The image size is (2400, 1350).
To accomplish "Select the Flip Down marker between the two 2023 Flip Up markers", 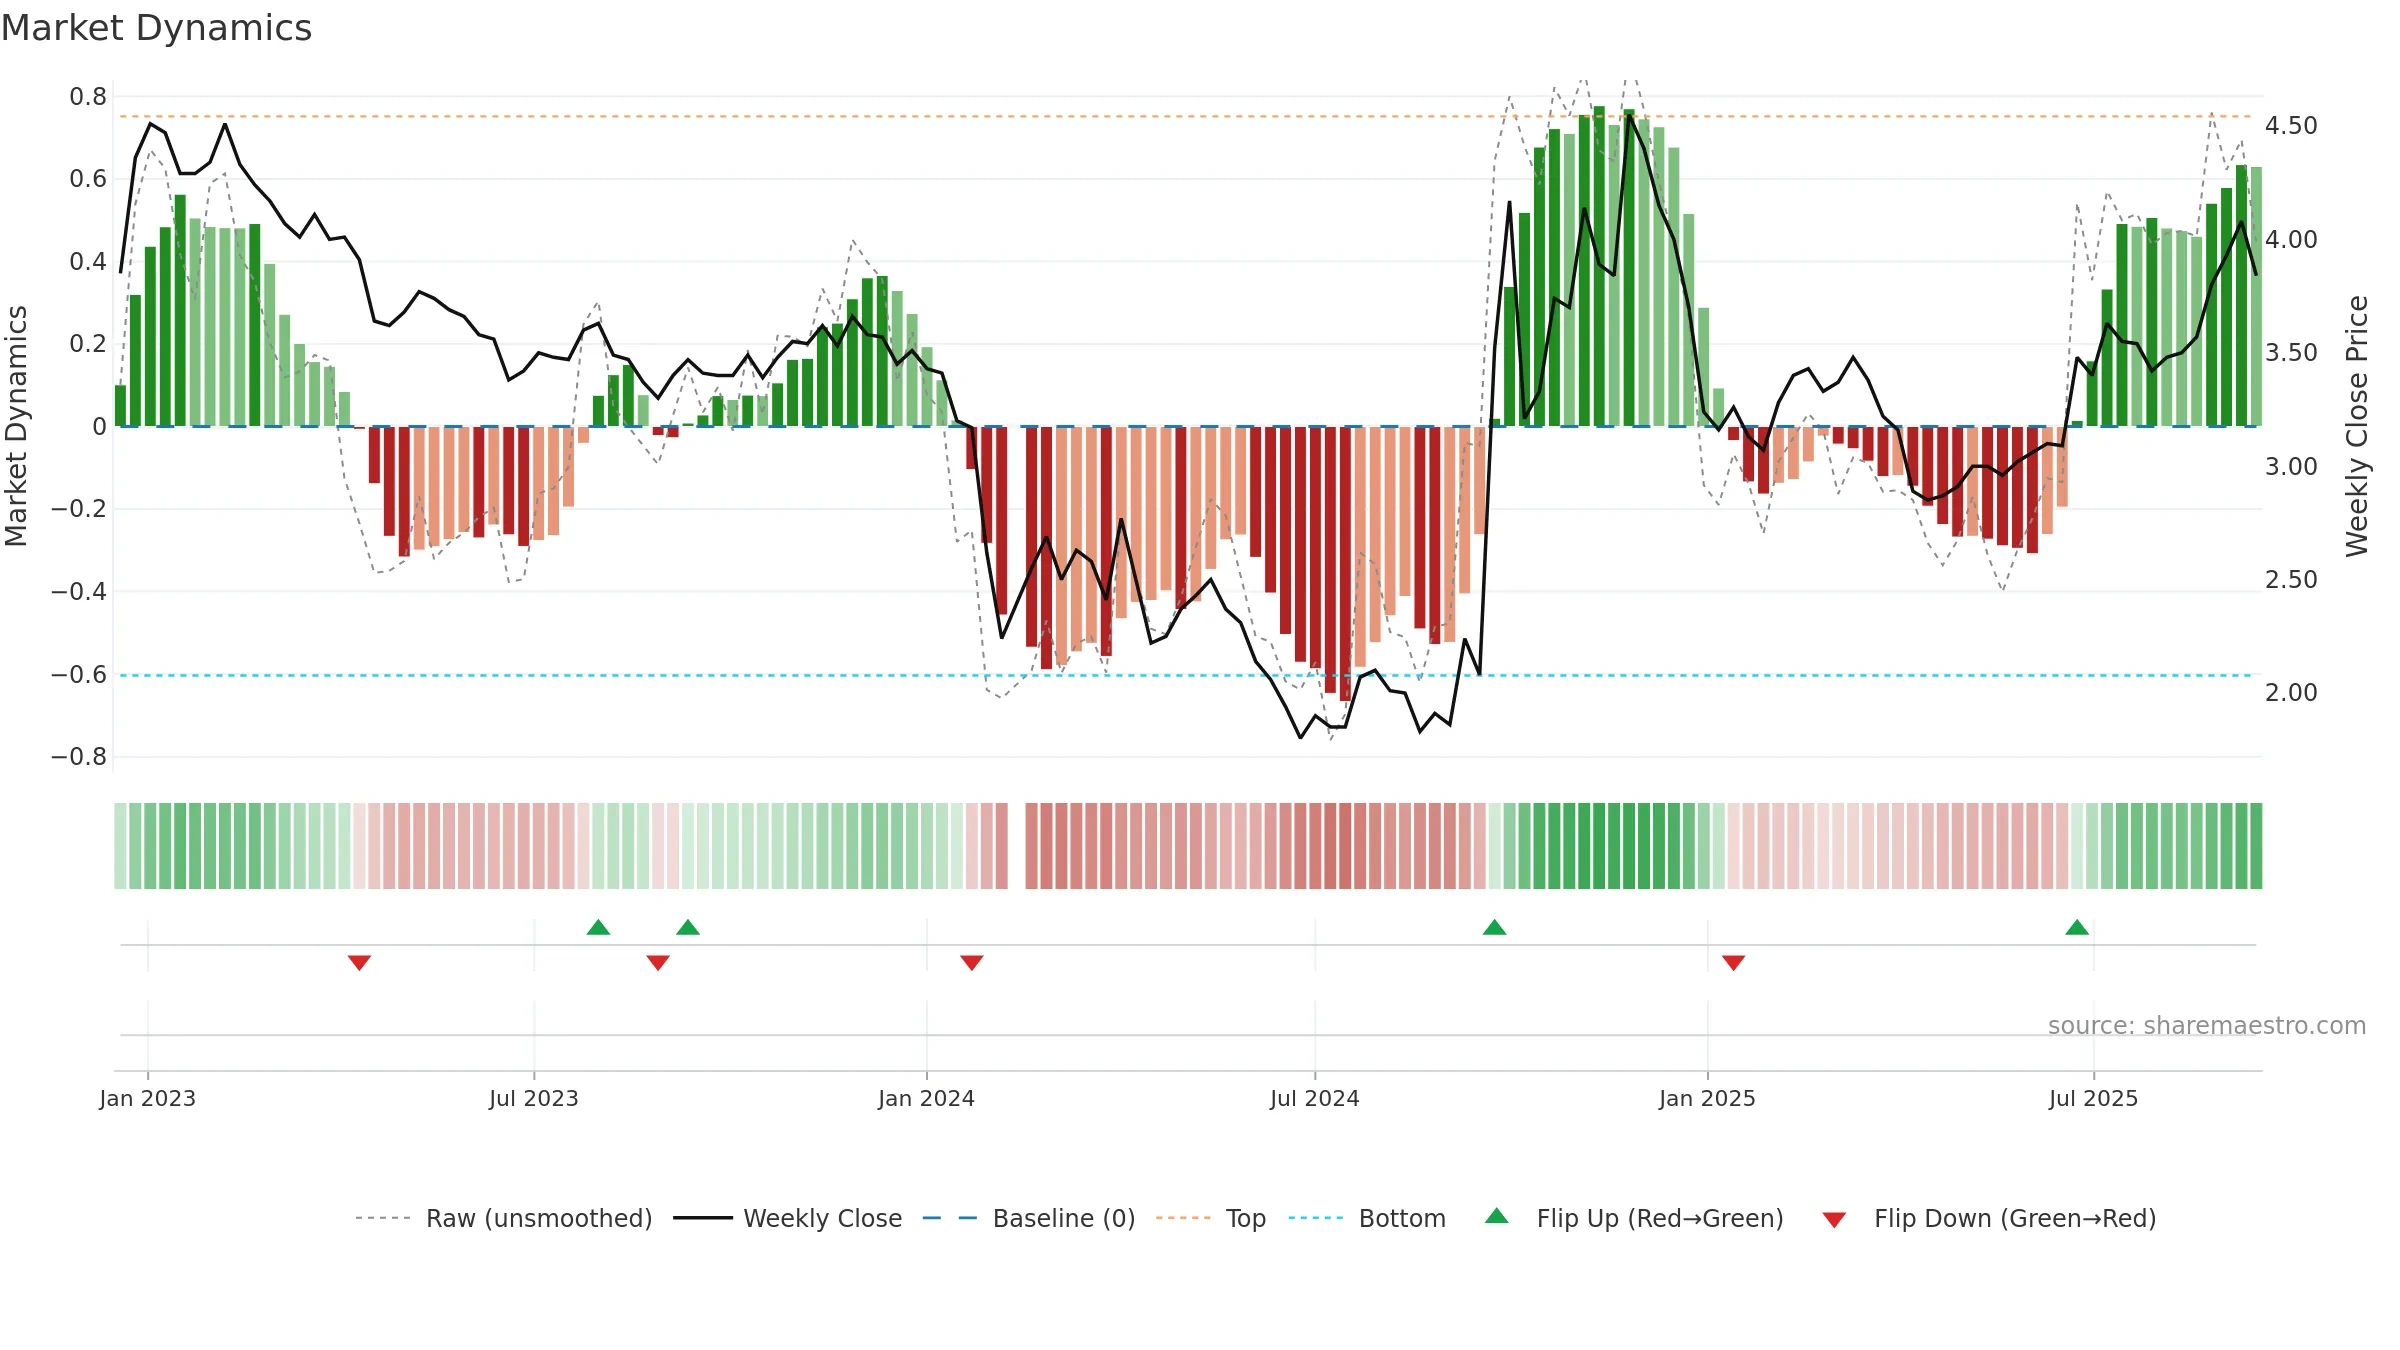I will click(x=658, y=963).
